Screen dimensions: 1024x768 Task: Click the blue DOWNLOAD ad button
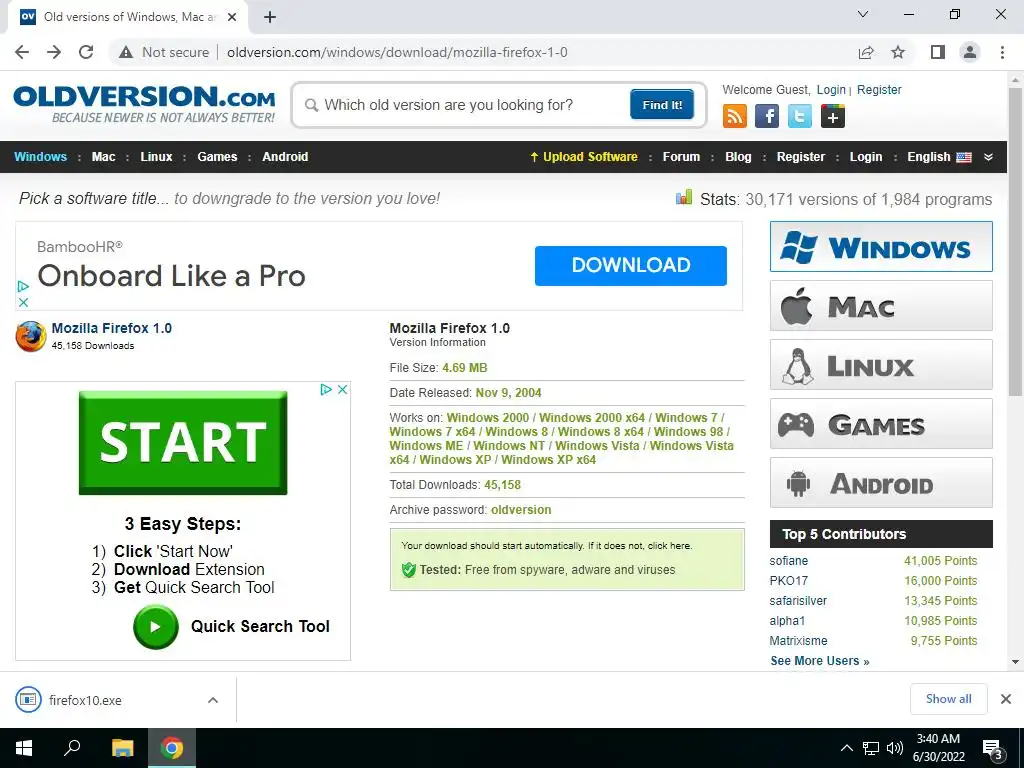(x=630, y=266)
